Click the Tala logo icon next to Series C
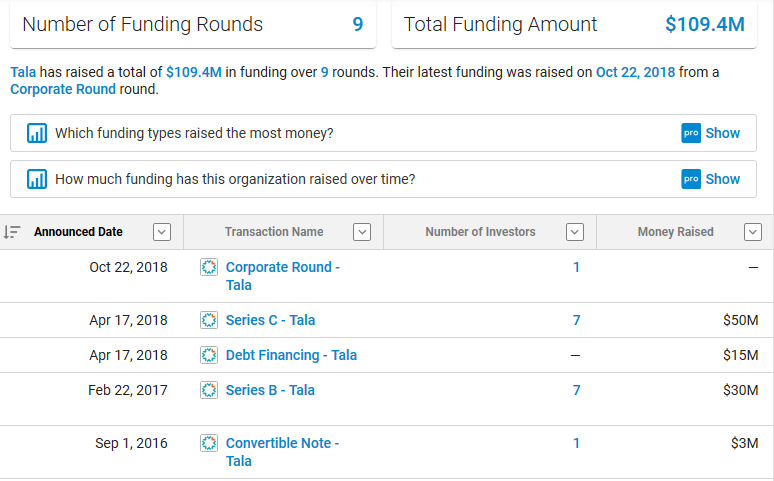This screenshot has width=774, height=481. (209, 320)
